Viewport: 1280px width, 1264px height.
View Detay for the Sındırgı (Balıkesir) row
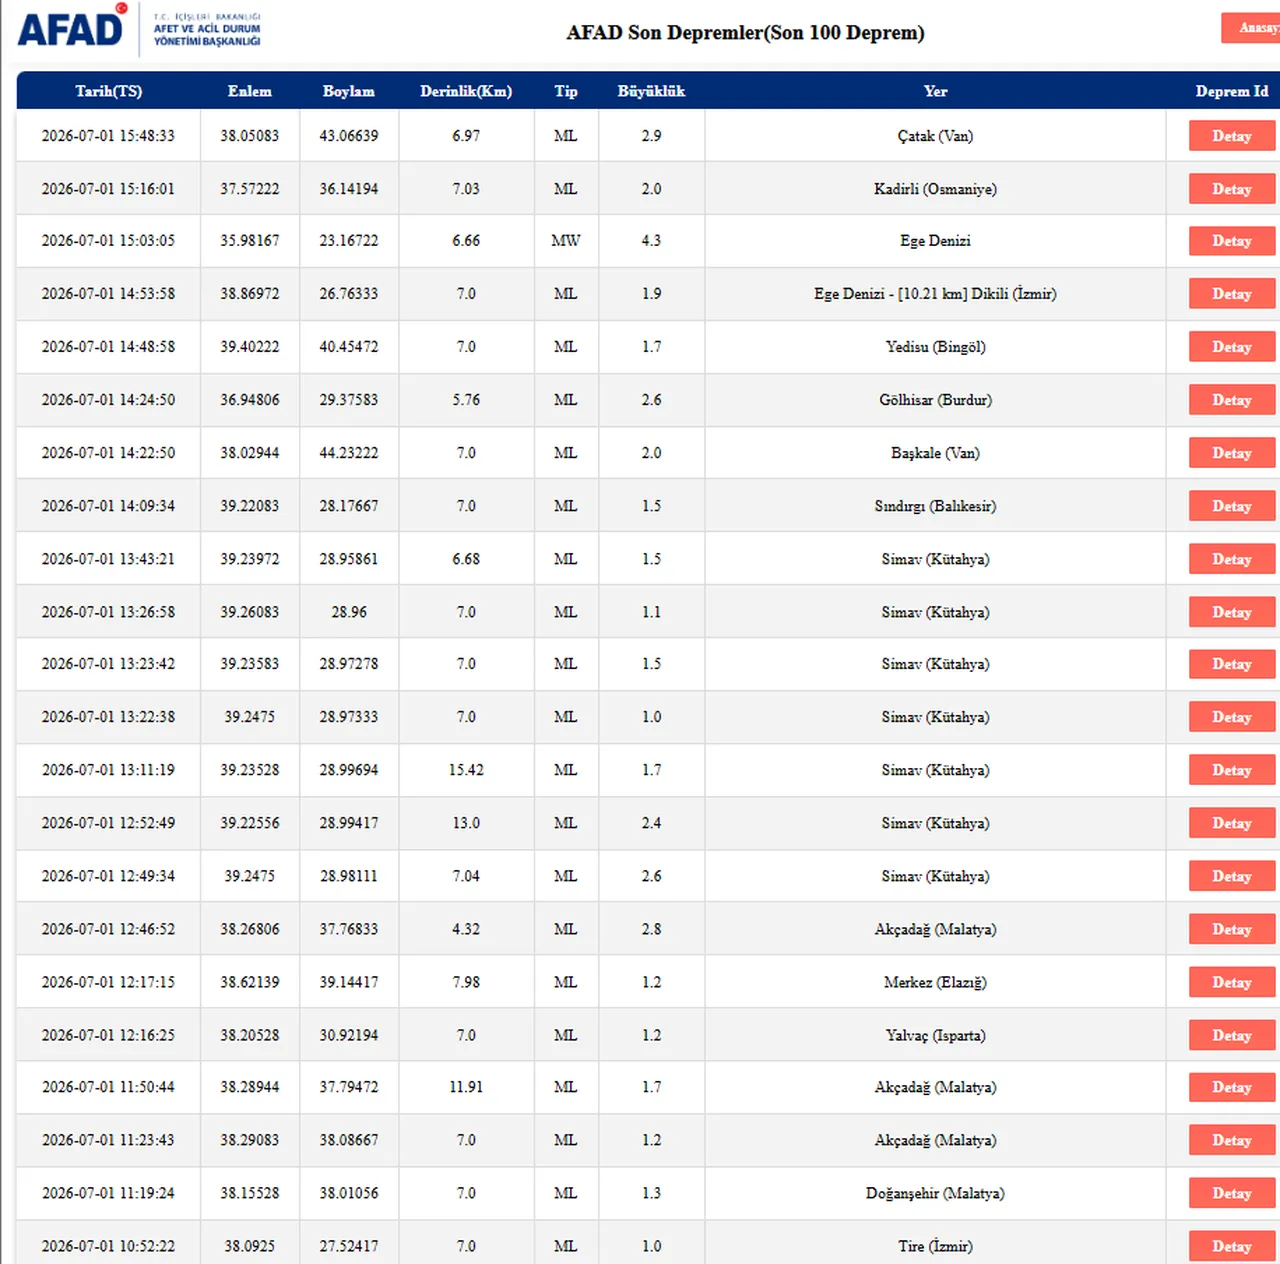[1232, 506]
